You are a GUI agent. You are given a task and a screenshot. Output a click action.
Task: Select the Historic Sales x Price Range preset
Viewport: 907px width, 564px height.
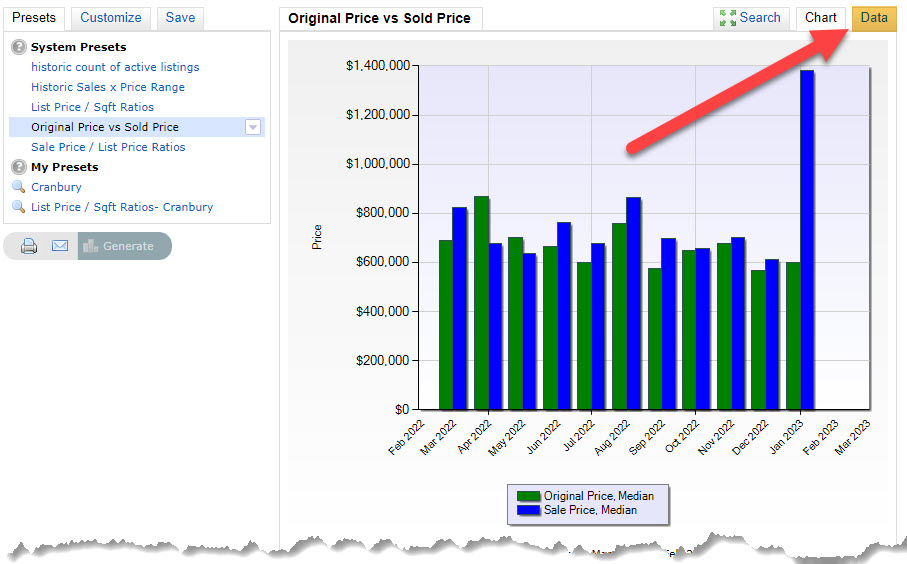pos(108,87)
